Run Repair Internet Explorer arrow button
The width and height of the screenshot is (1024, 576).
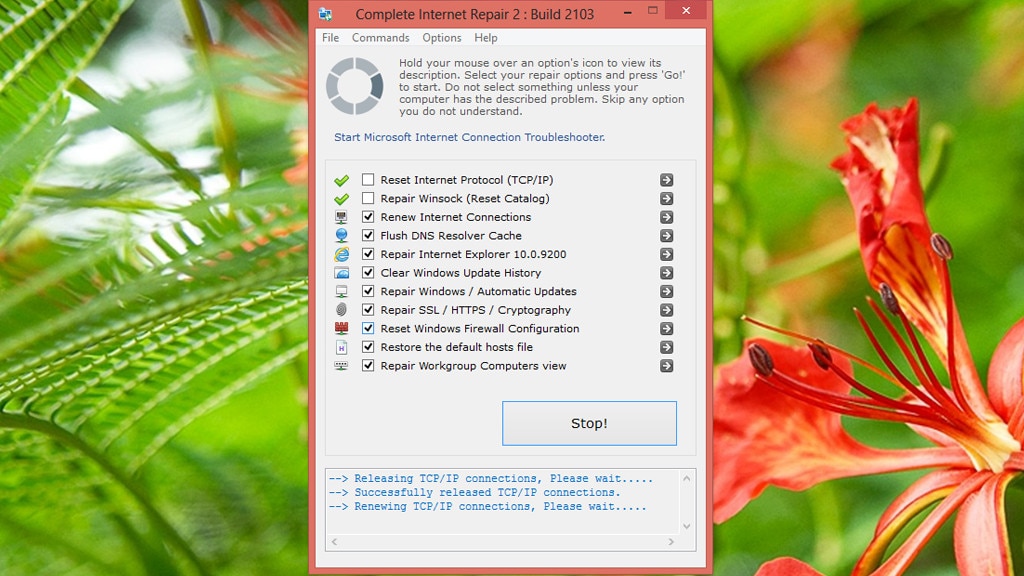[666, 255]
